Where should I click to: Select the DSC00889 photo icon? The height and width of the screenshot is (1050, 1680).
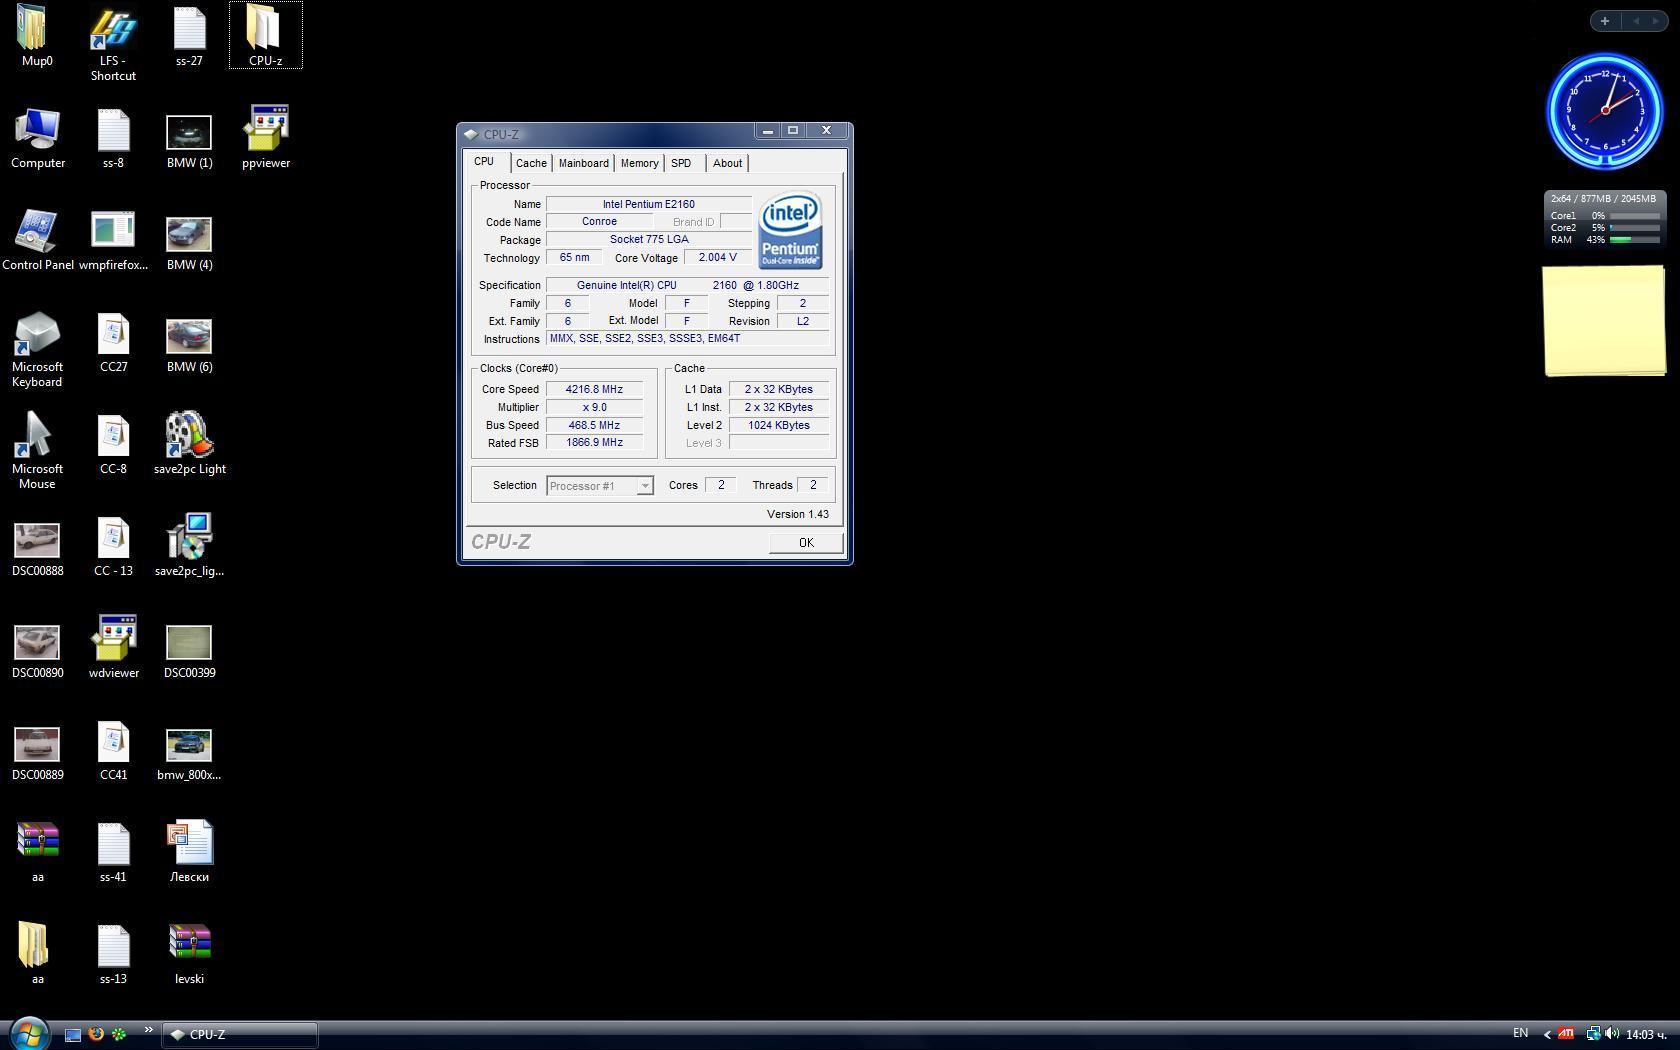(x=37, y=744)
